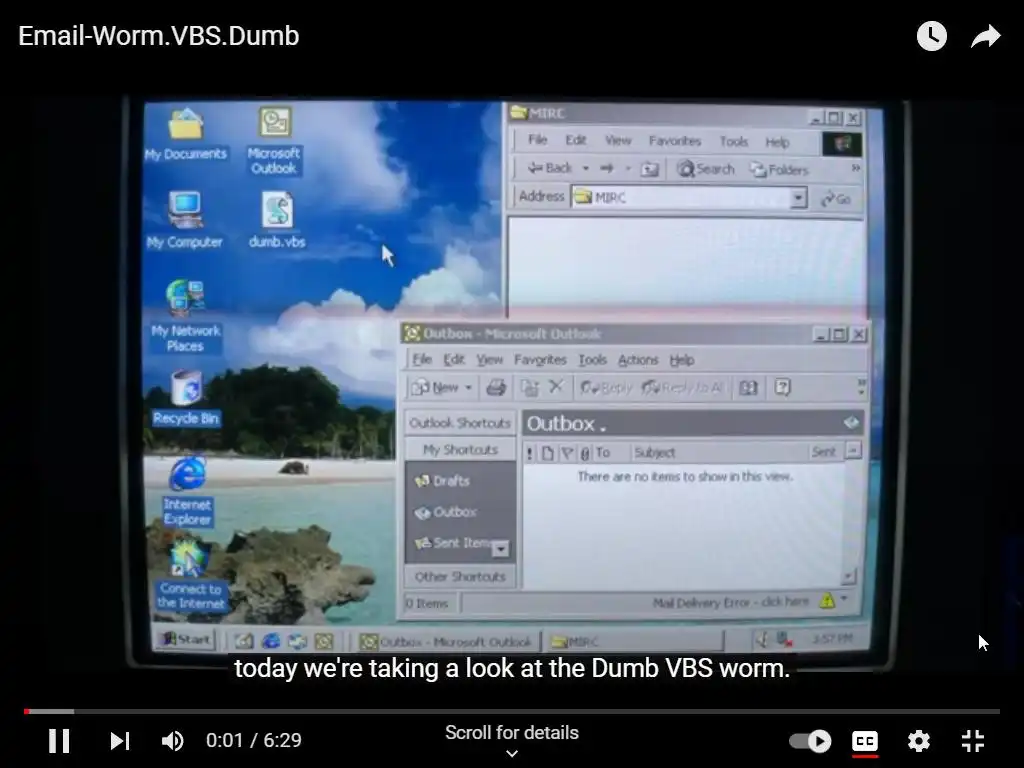
Task: Toggle closed captions off
Action: [865, 741]
